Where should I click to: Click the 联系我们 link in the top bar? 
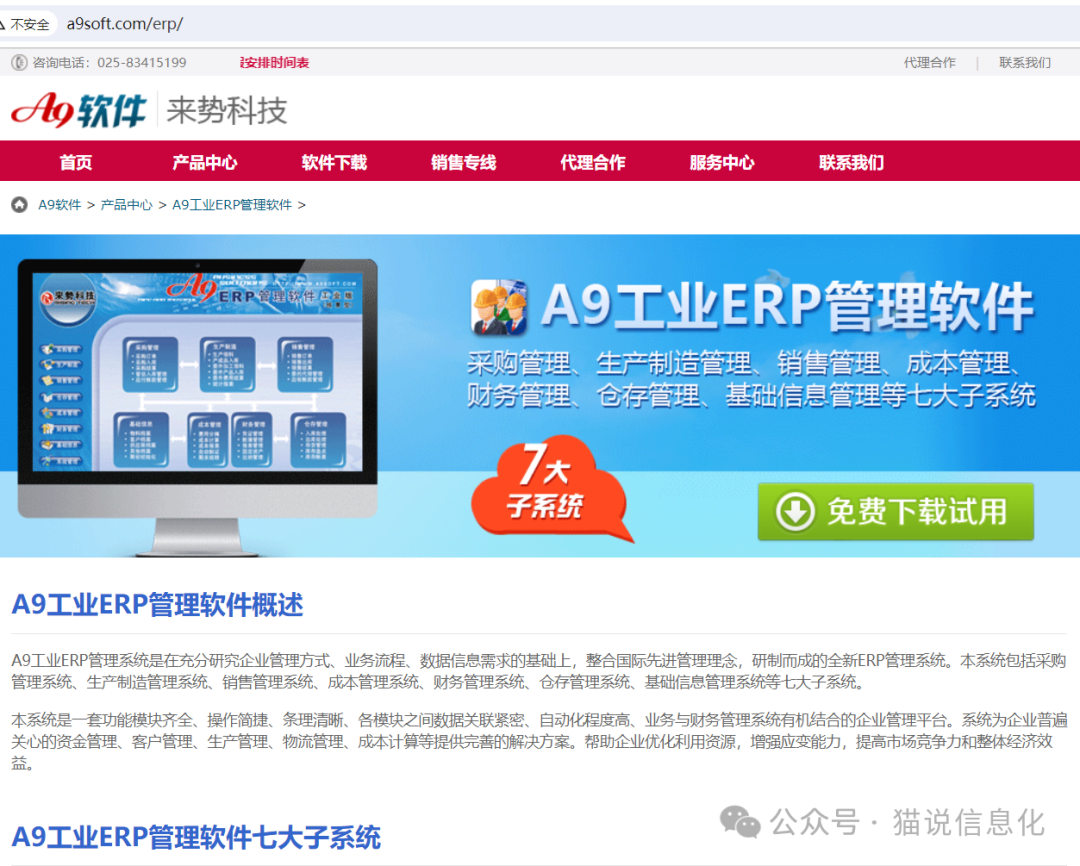(1025, 63)
